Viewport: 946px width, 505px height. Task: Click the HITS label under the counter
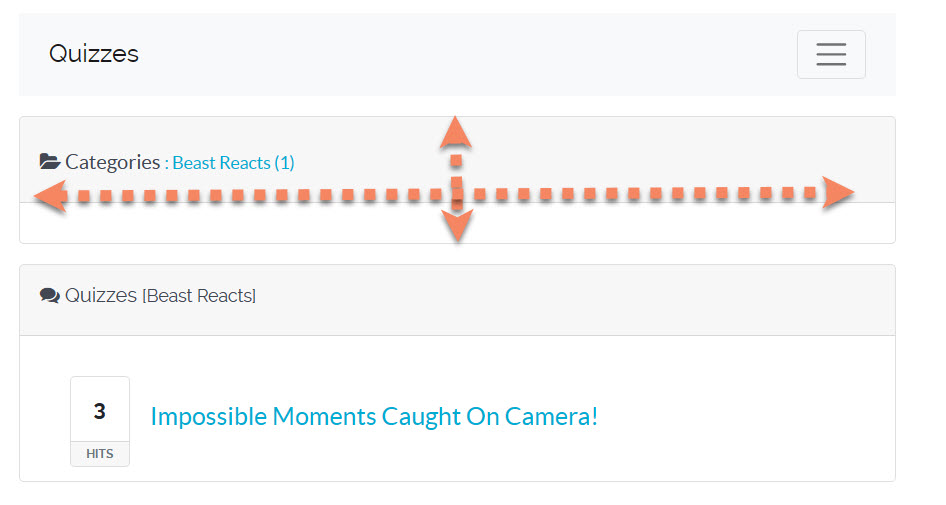[100, 454]
